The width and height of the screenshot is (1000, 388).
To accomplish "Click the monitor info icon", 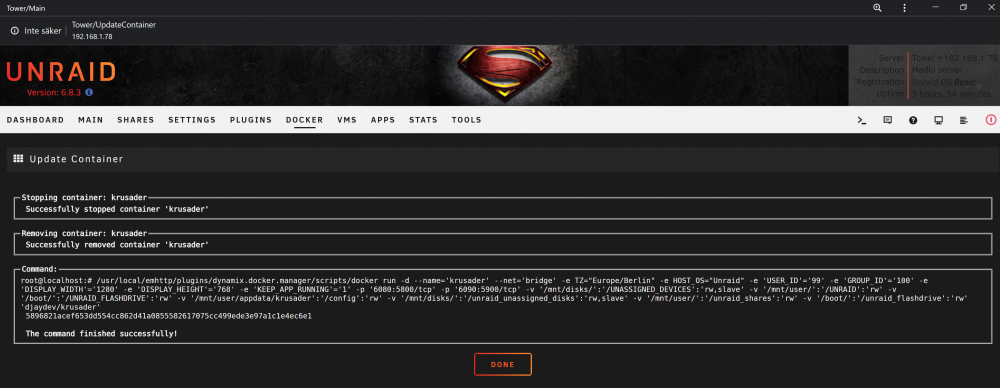I will (x=939, y=120).
